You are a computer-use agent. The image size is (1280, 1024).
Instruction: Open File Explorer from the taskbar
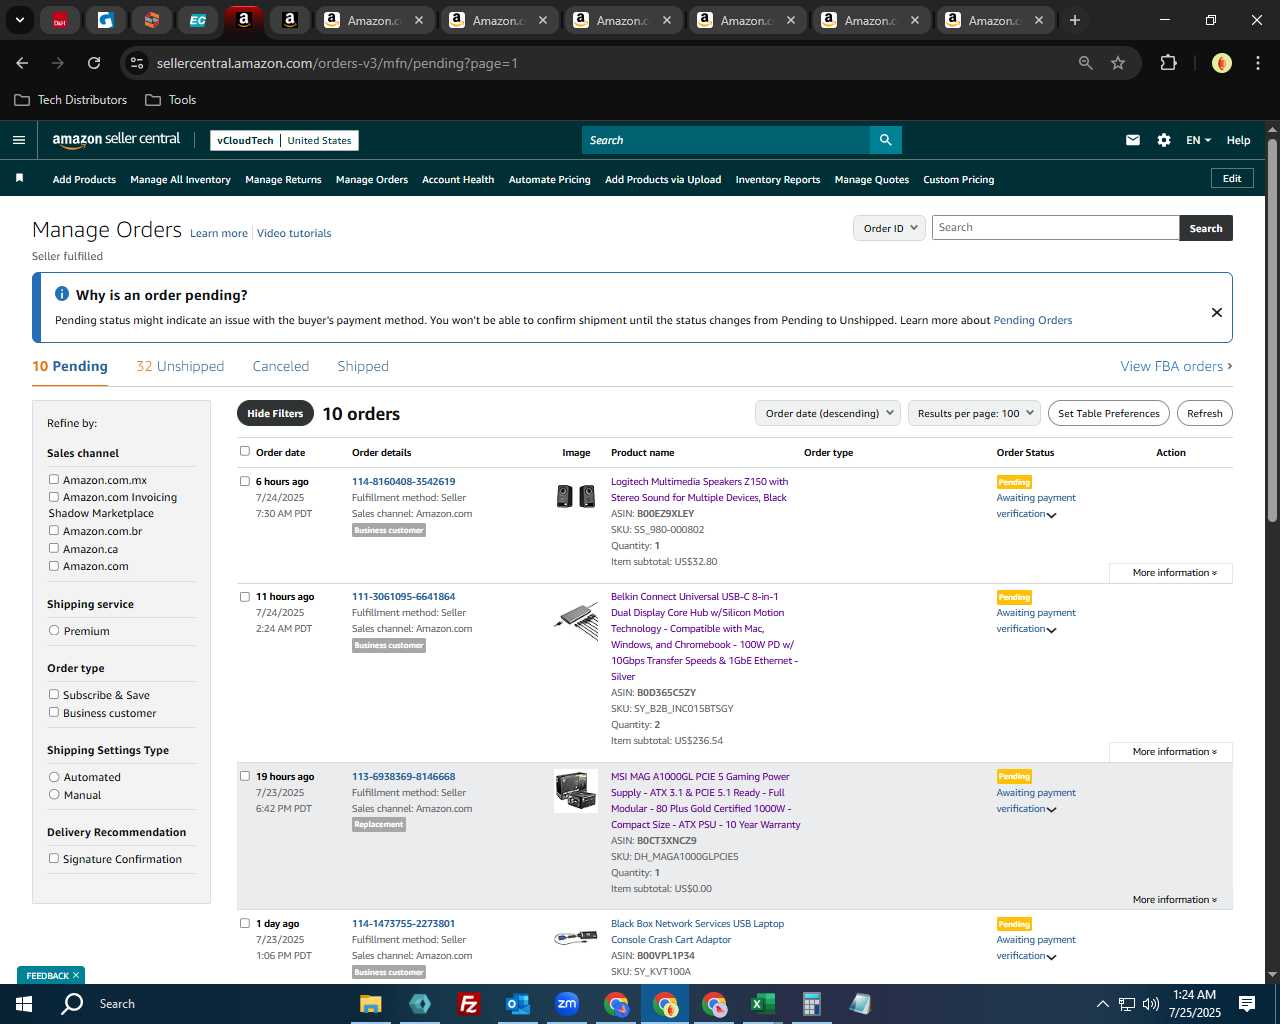pyautogui.click(x=370, y=1004)
